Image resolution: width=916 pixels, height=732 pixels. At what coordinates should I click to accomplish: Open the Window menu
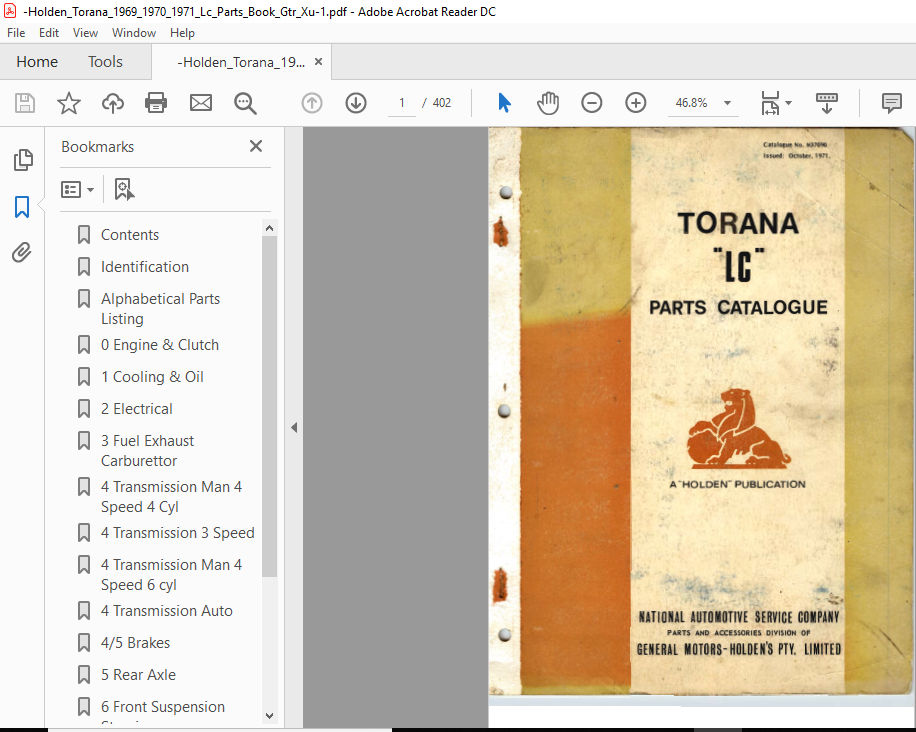(x=134, y=33)
